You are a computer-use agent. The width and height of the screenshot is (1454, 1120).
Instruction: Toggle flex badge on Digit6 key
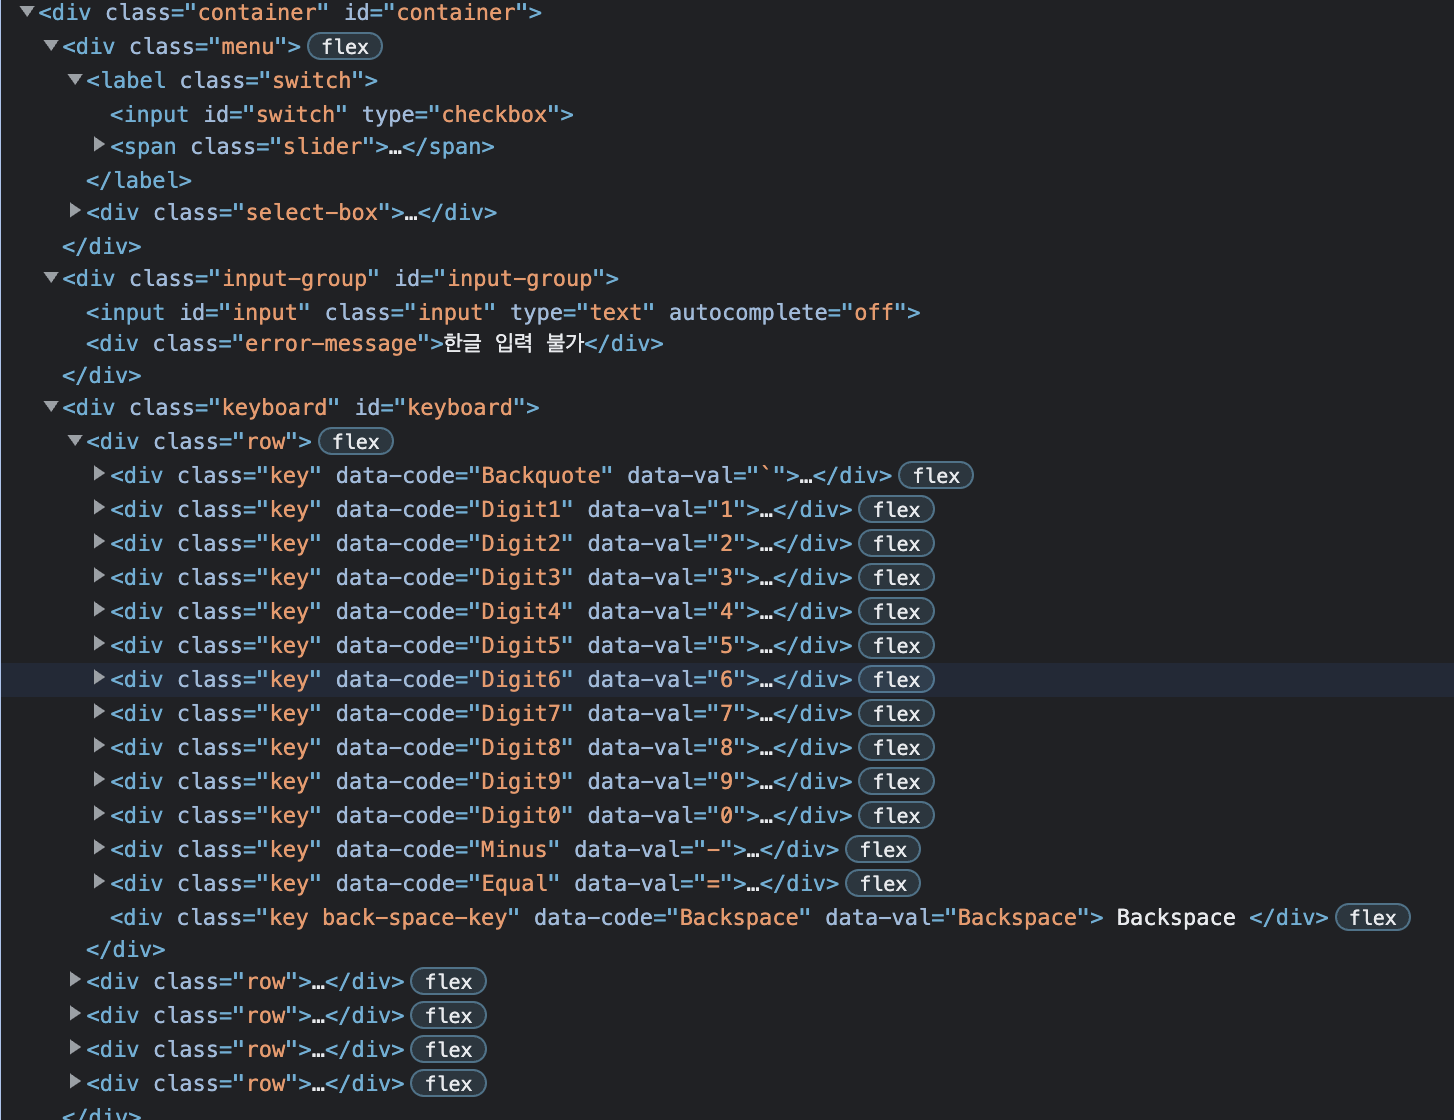coord(897,680)
